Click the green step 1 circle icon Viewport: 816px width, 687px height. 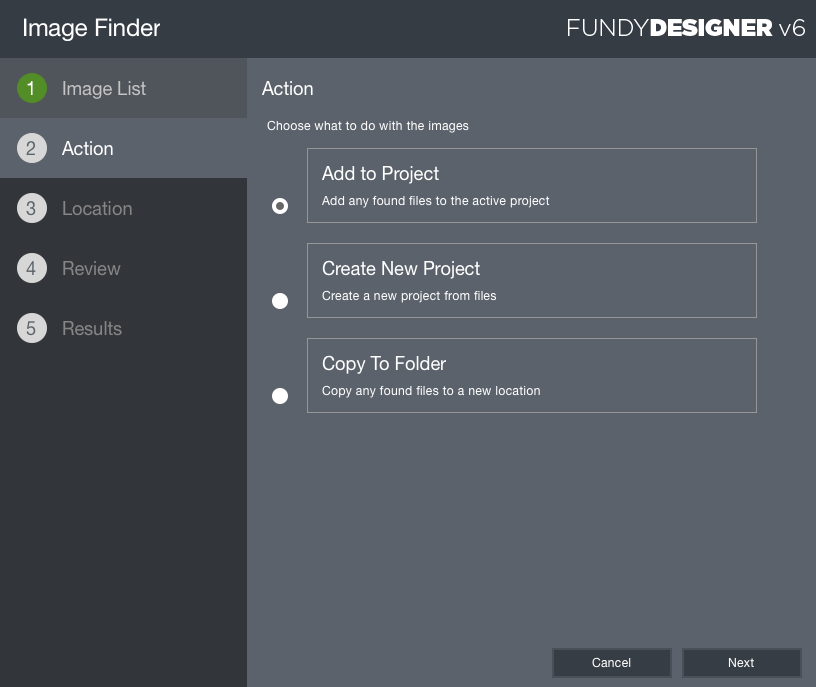click(x=32, y=88)
